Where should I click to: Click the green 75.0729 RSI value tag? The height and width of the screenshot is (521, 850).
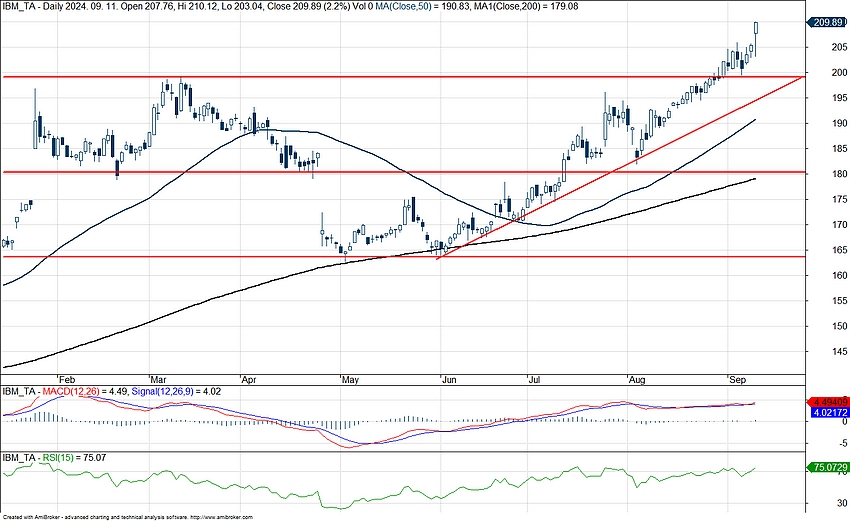point(827,467)
